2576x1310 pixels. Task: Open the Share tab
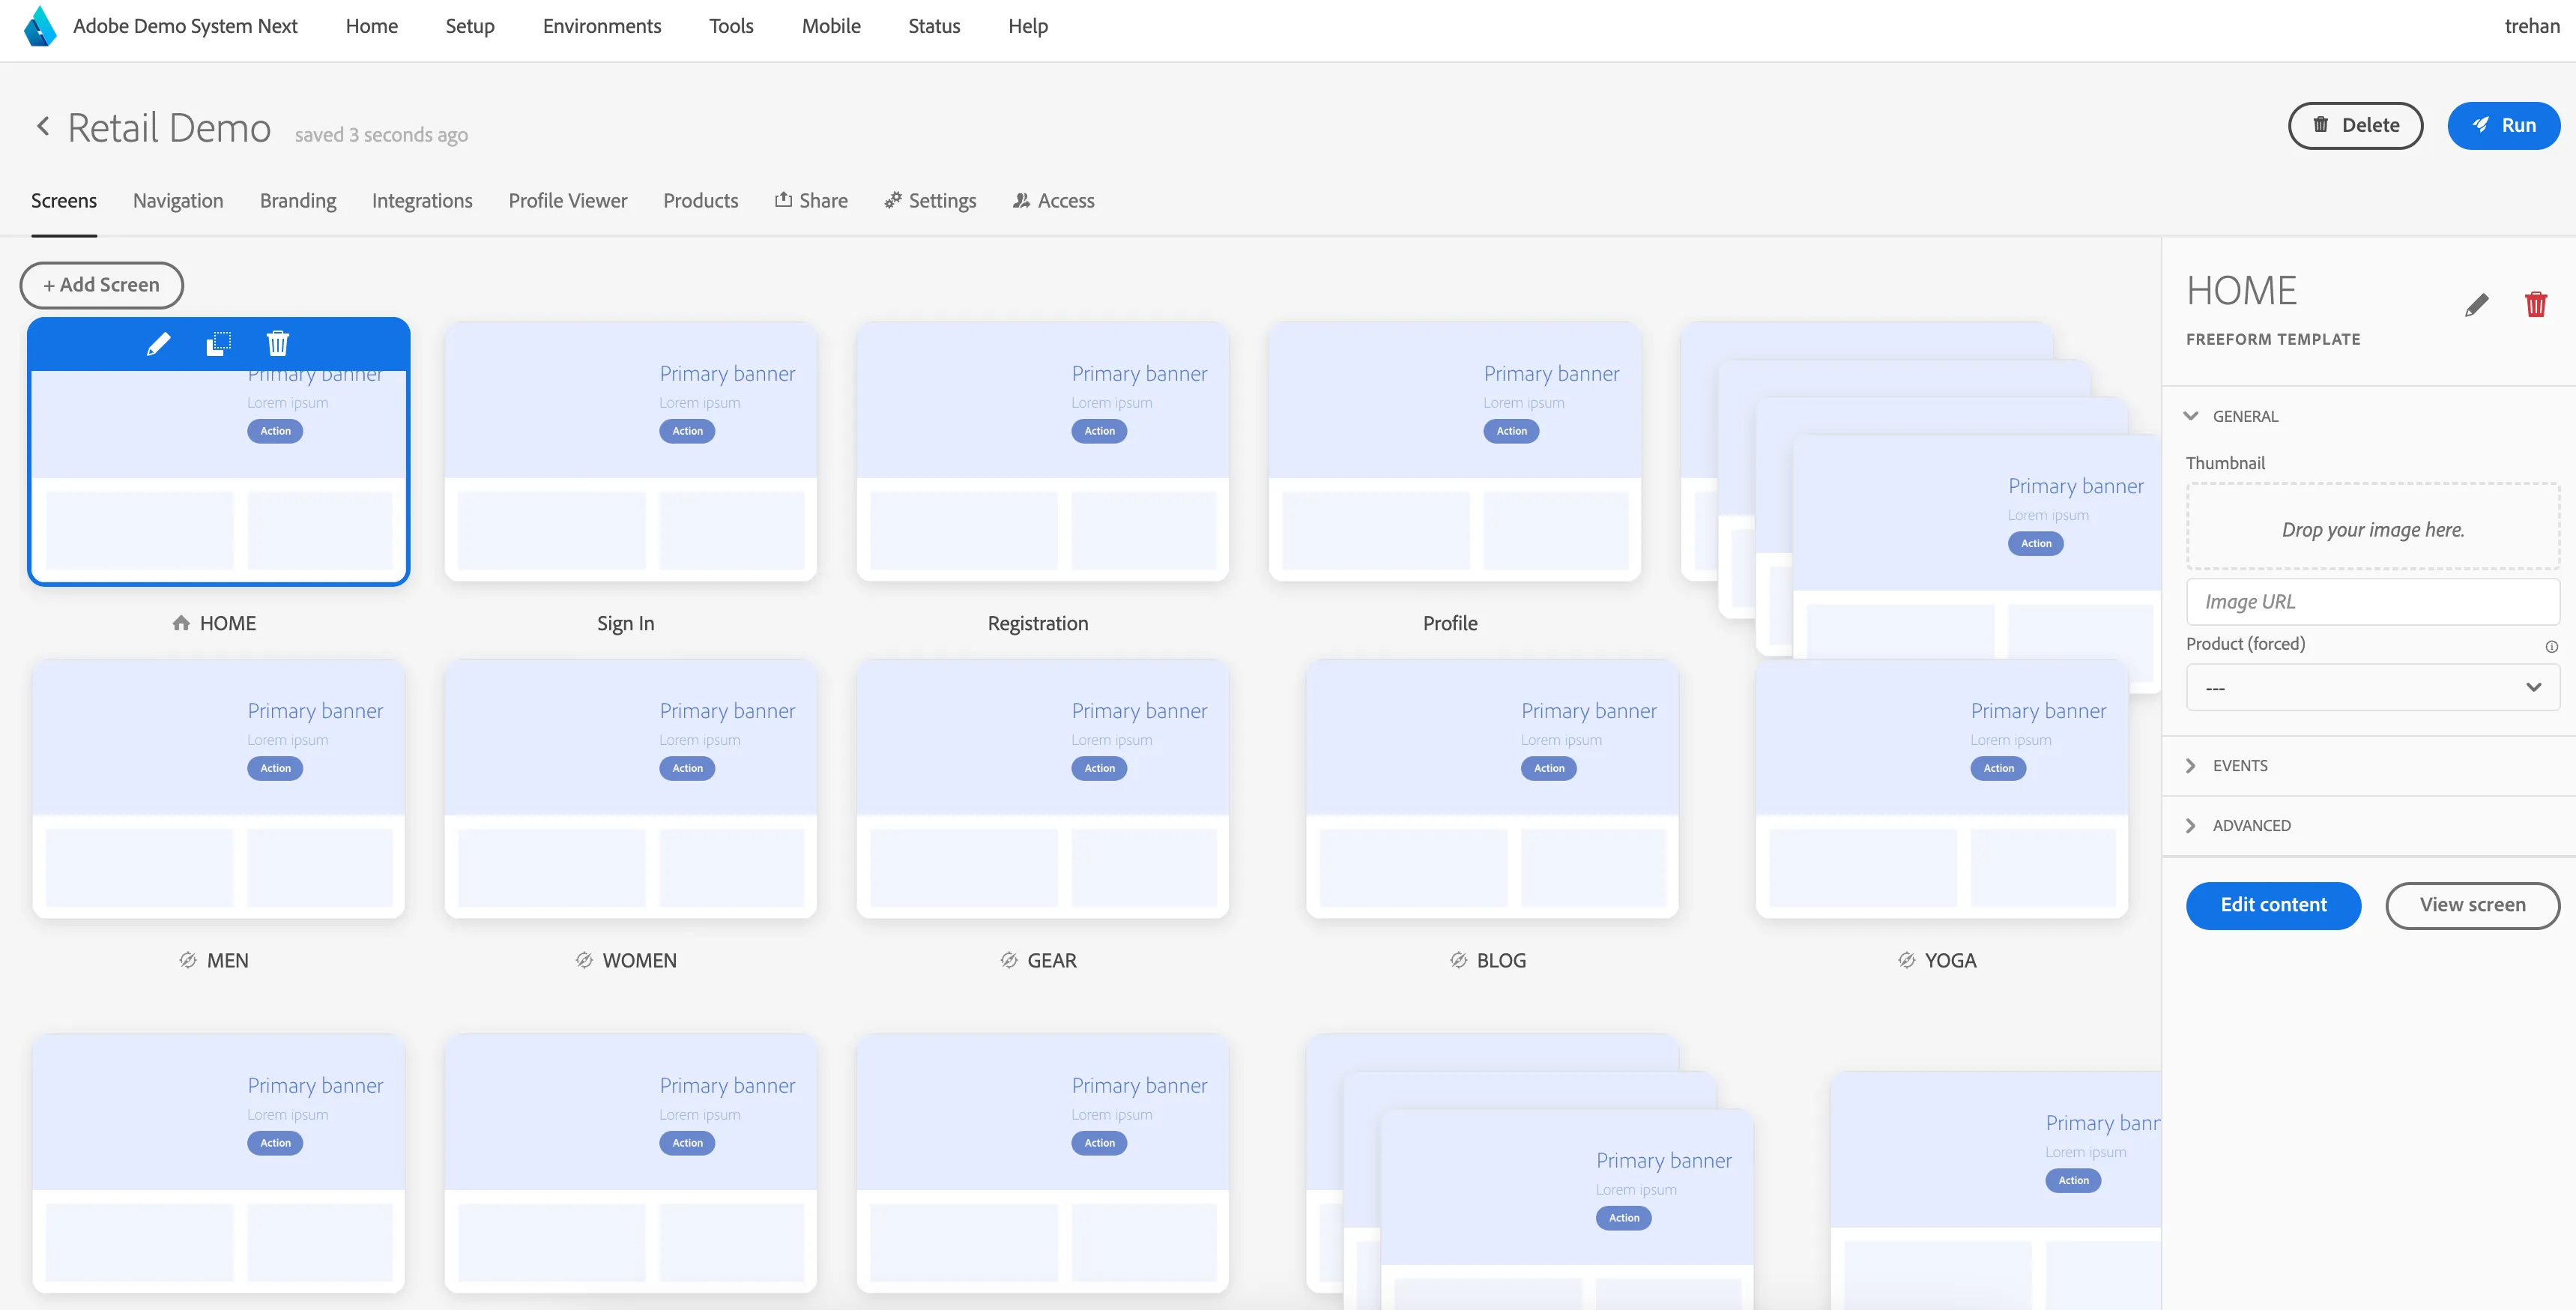tap(811, 201)
